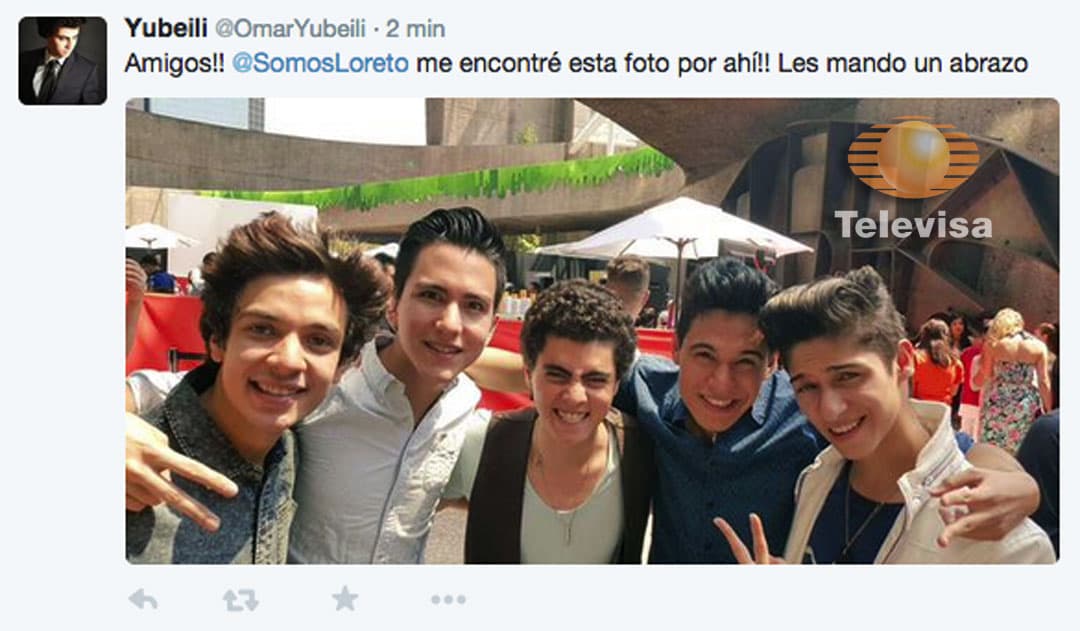Click the woman in the floral dress
The width and height of the screenshot is (1080, 631).
click(1012, 386)
